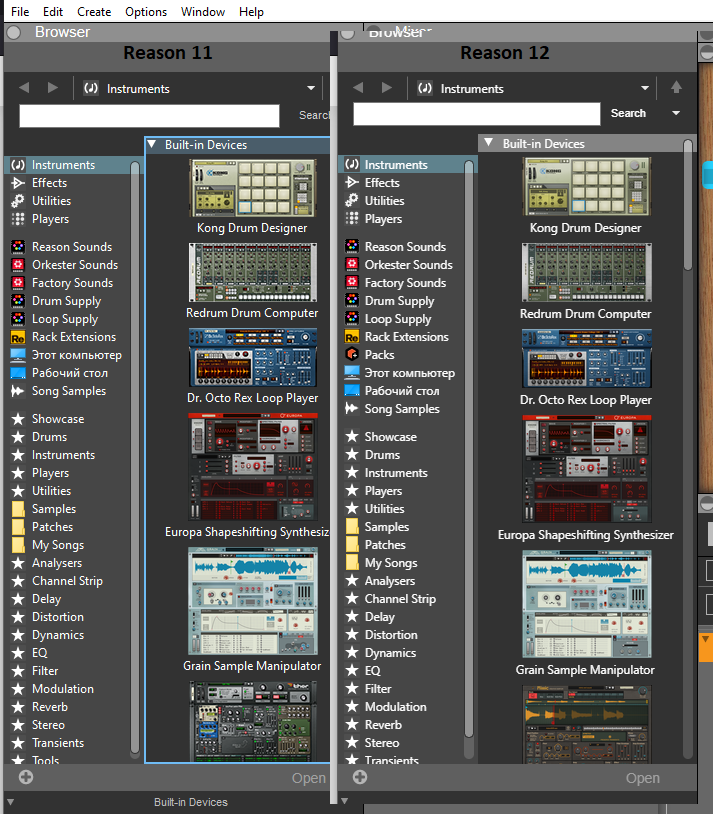Click the back arrow in Reason 12 browser
The image size is (713, 814).
pos(358,88)
